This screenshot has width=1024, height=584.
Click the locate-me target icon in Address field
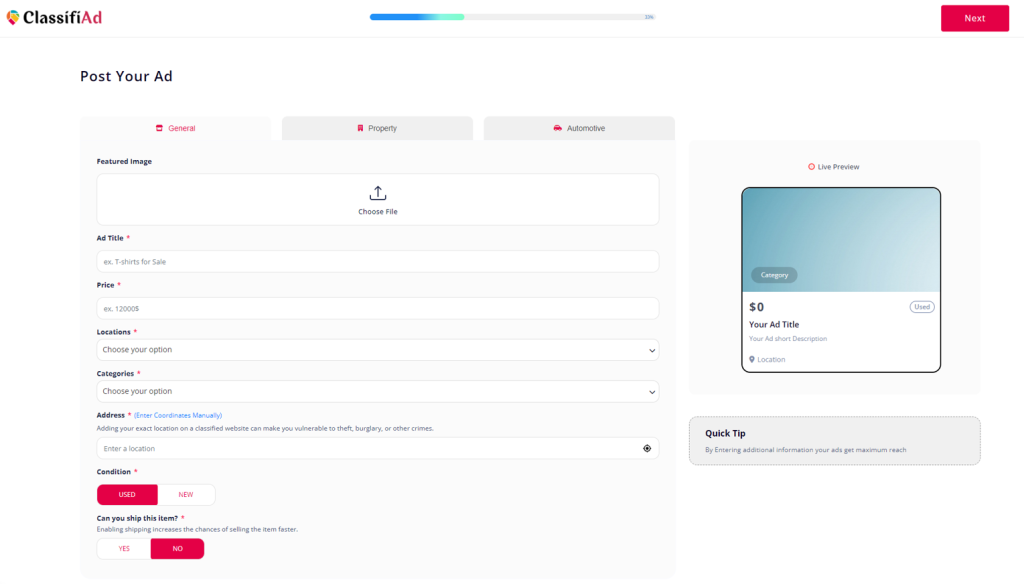(x=647, y=449)
